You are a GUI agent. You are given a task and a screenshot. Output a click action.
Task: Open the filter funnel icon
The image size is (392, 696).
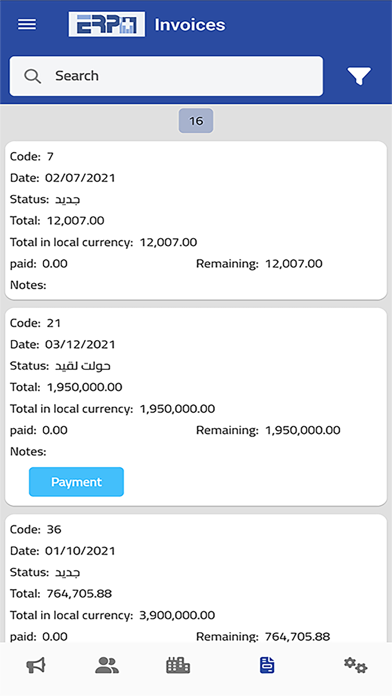pos(359,76)
